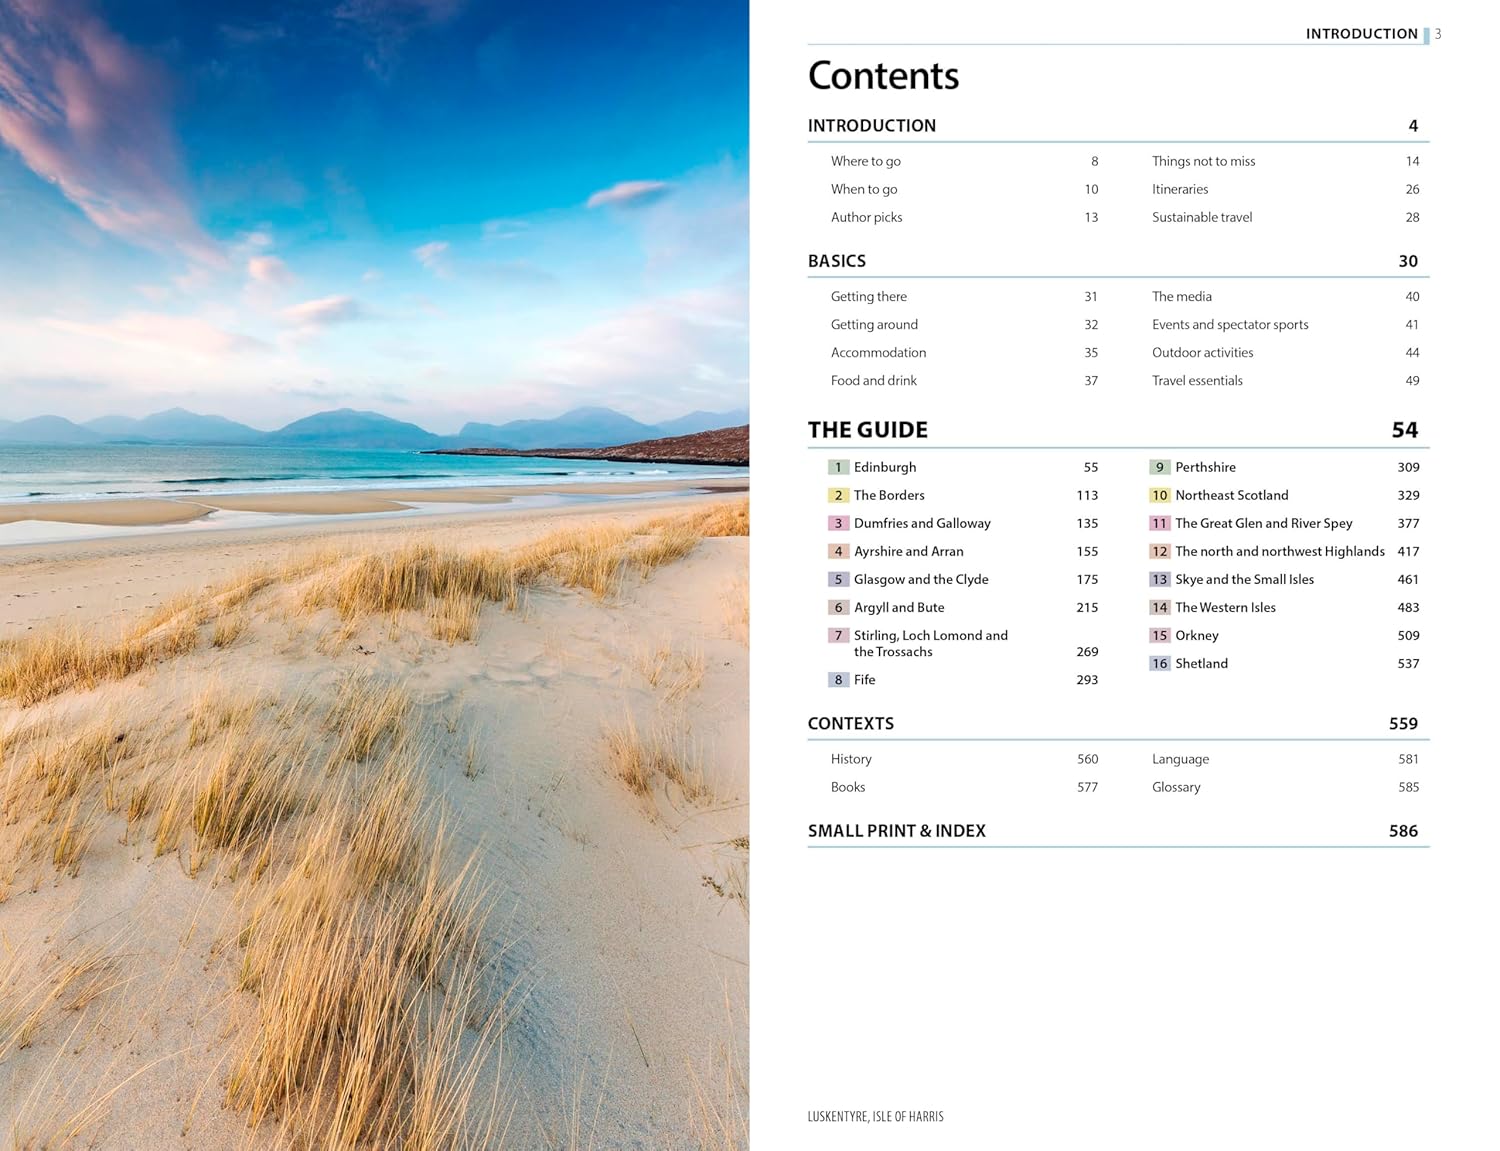1500x1151 pixels.
Task: Select the number 11 Great Glen badge
Action: coord(1159,523)
